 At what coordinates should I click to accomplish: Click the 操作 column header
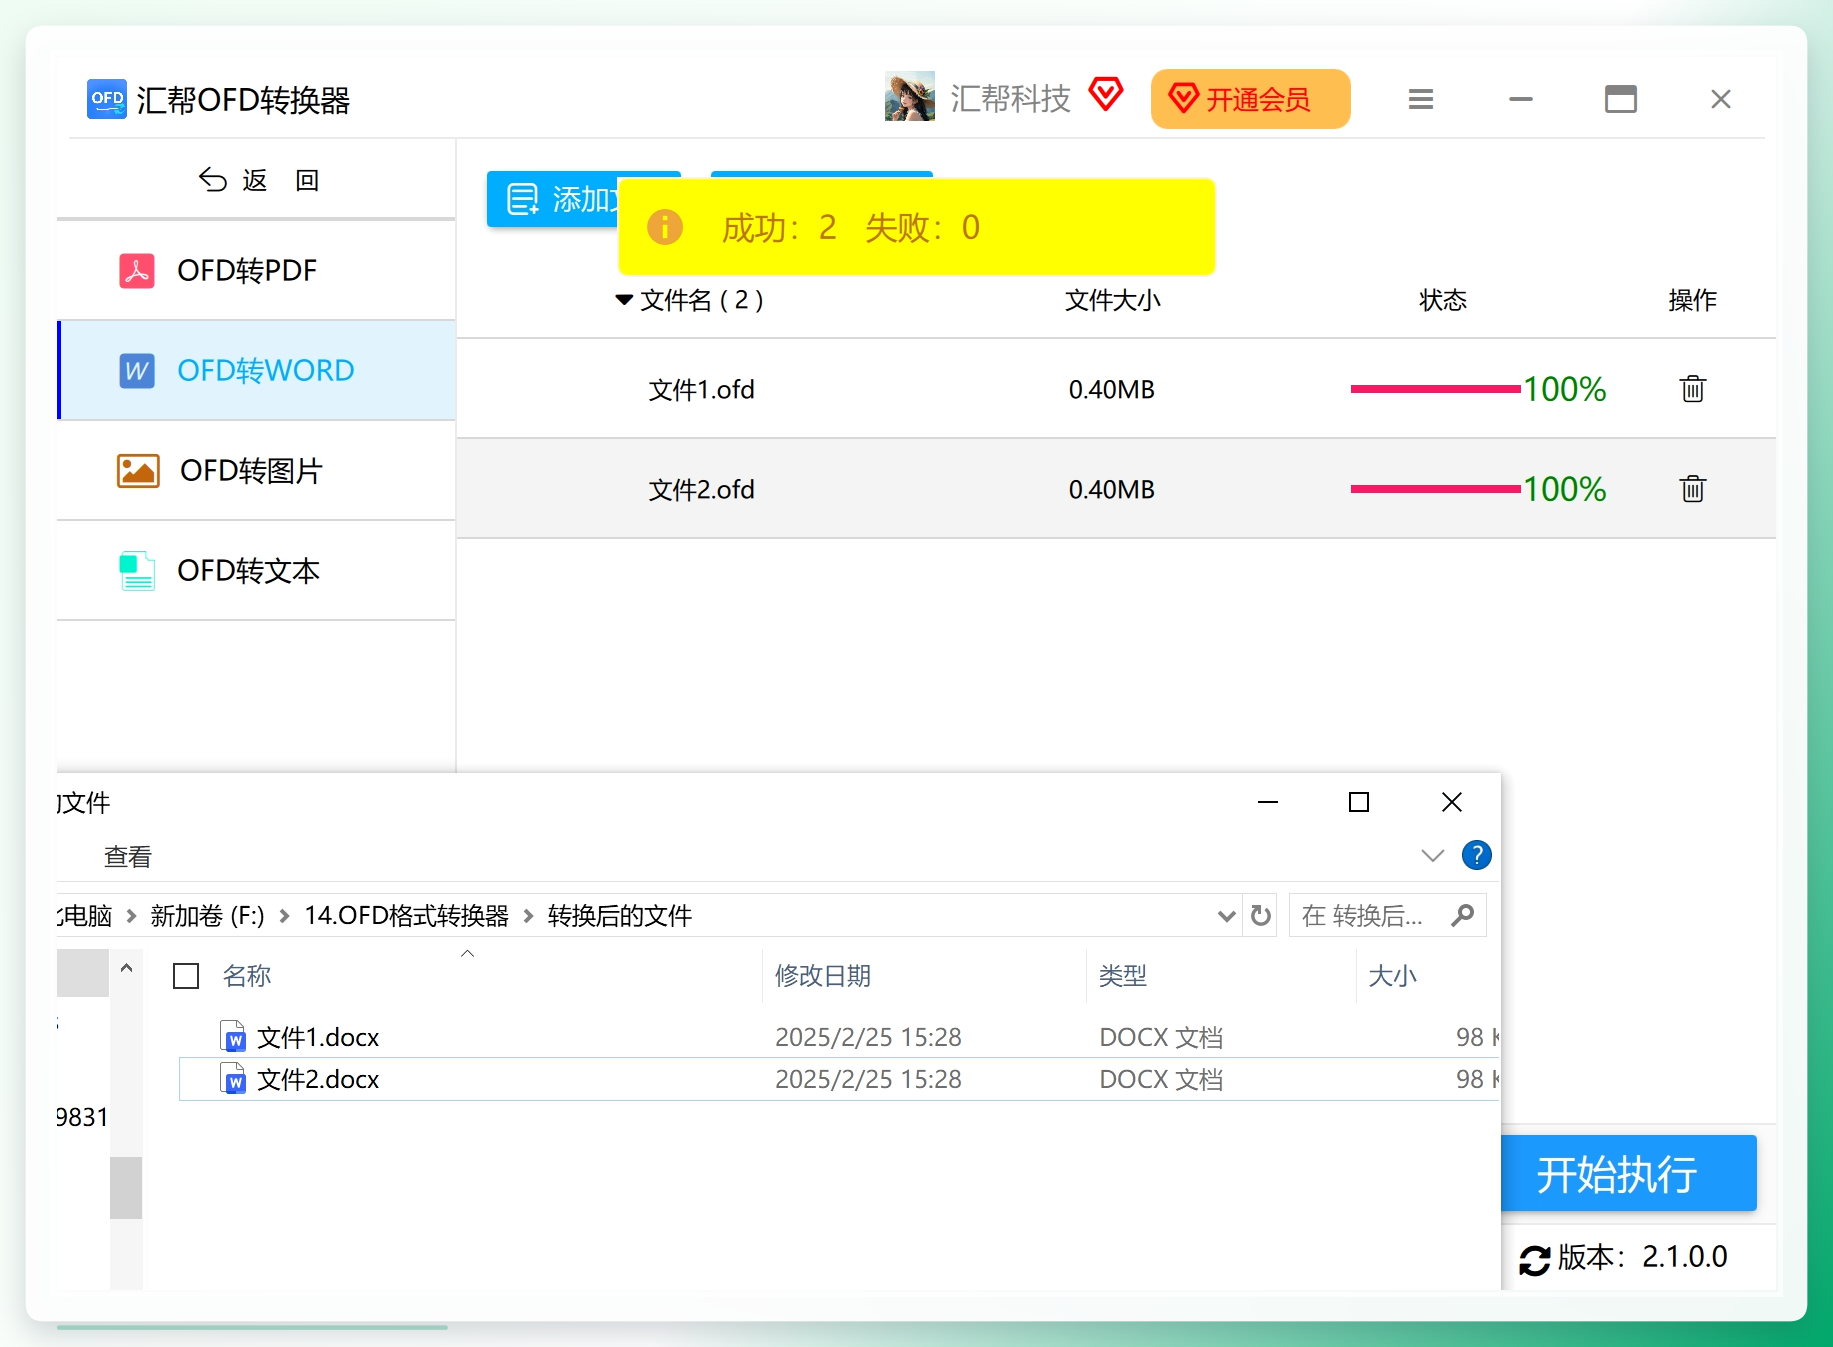click(x=1692, y=300)
